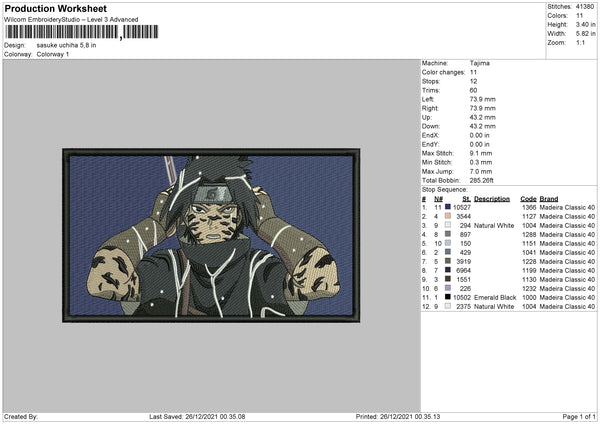Select the 'Colorway 1' value
This screenshot has width=600, height=424.
pos(53,54)
